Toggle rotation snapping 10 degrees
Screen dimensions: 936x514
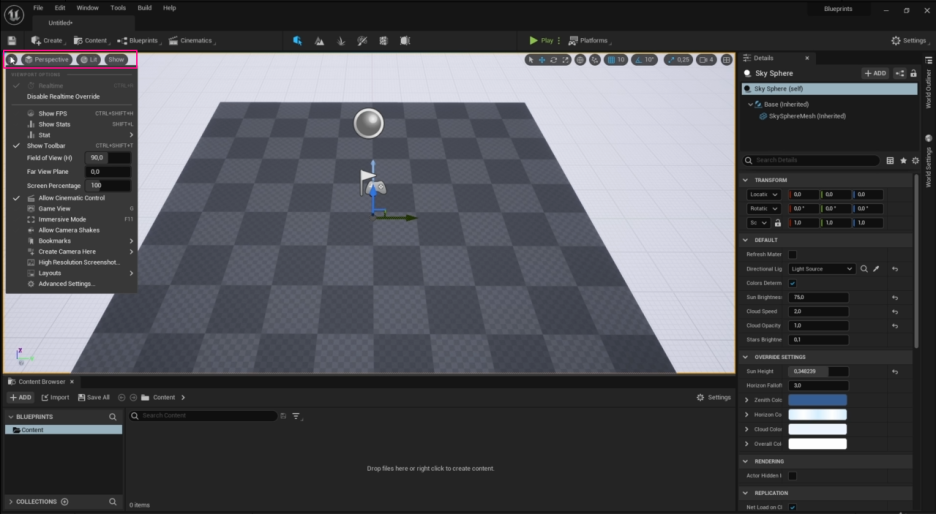(645, 60)
